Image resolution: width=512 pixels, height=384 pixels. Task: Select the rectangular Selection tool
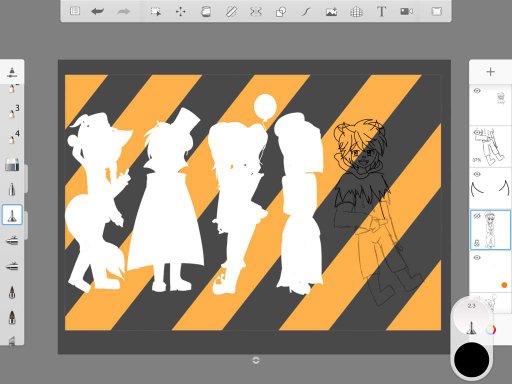point(155,12)
